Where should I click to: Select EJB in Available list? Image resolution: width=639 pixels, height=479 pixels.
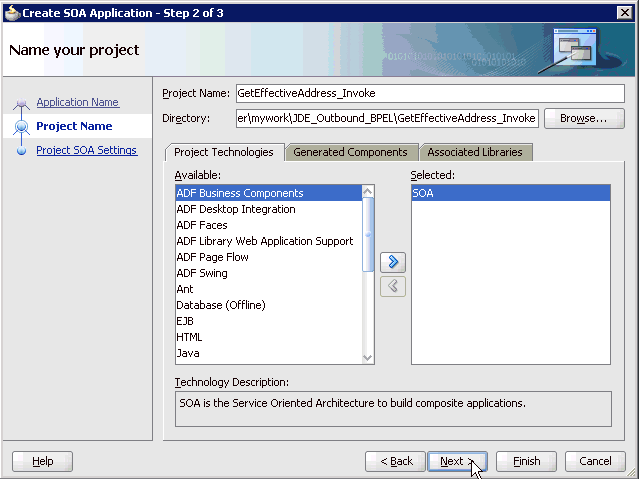[x=269, y=321]
